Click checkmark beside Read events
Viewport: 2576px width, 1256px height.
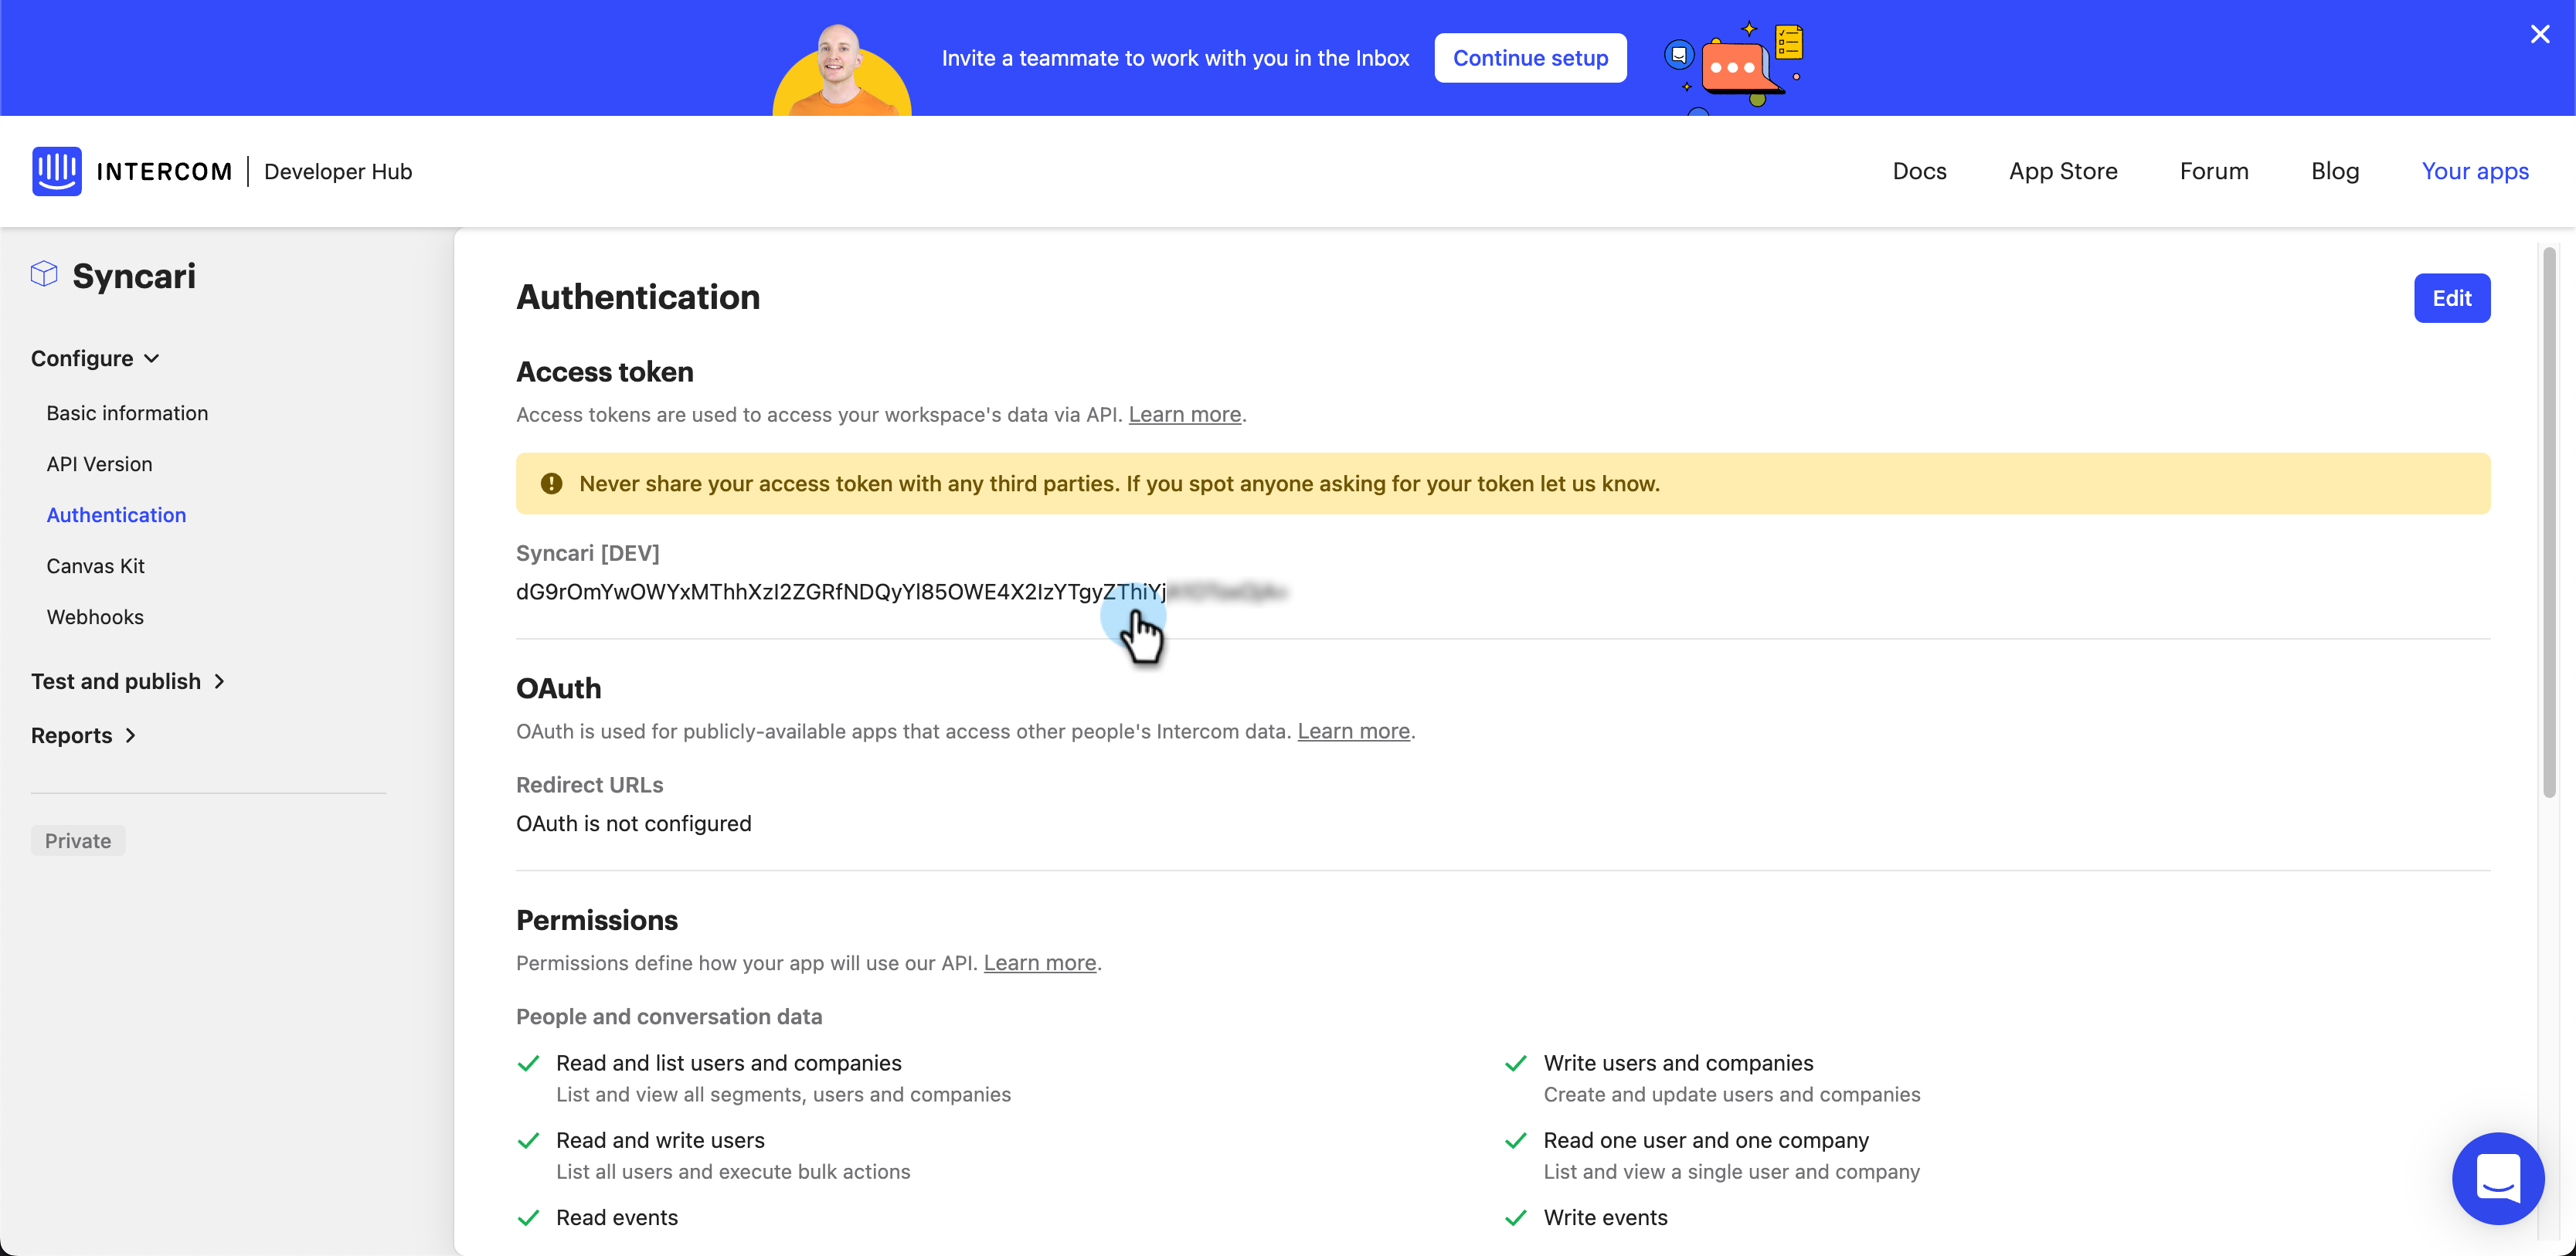(x=529, y=1217)
